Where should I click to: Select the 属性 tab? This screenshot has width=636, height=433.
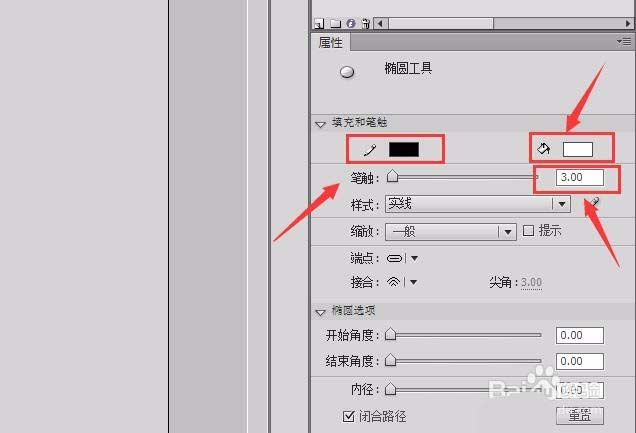pyautogui.click(x=331, y=42)
